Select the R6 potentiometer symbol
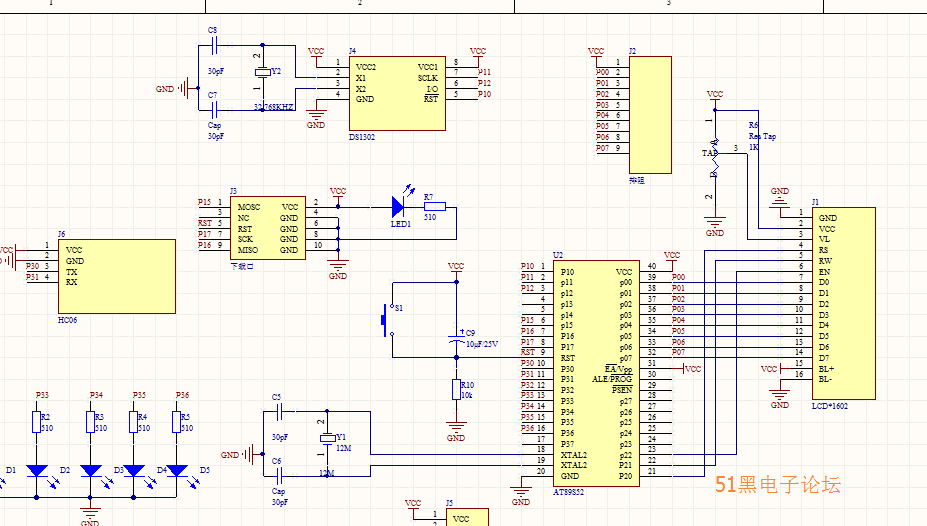 714,151
